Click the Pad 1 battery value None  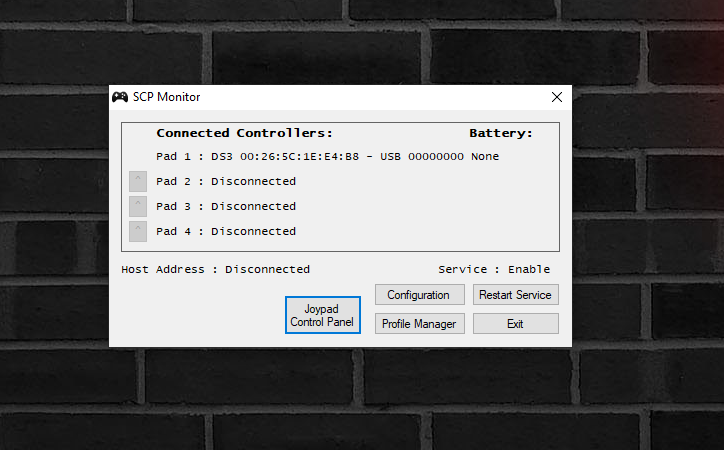(x=485, y=157)
